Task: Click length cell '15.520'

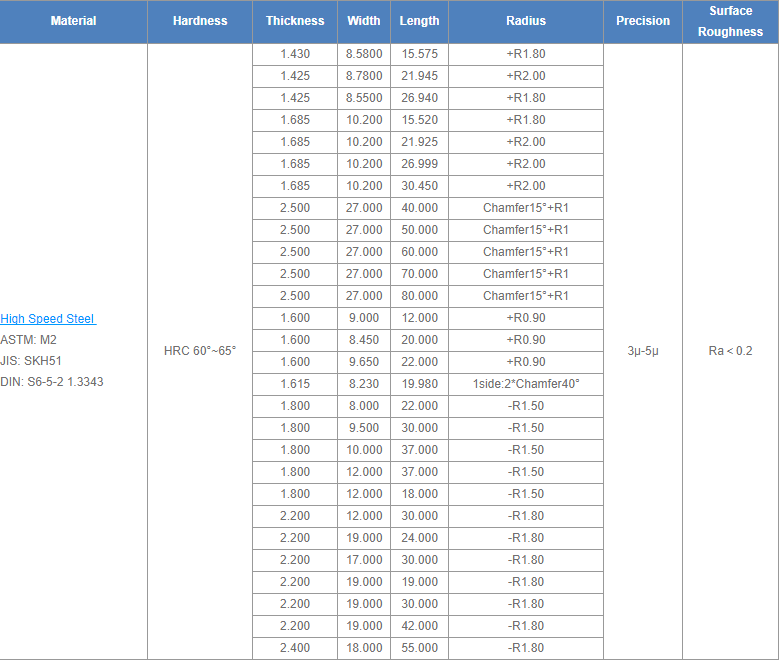Action: [419, 120]
